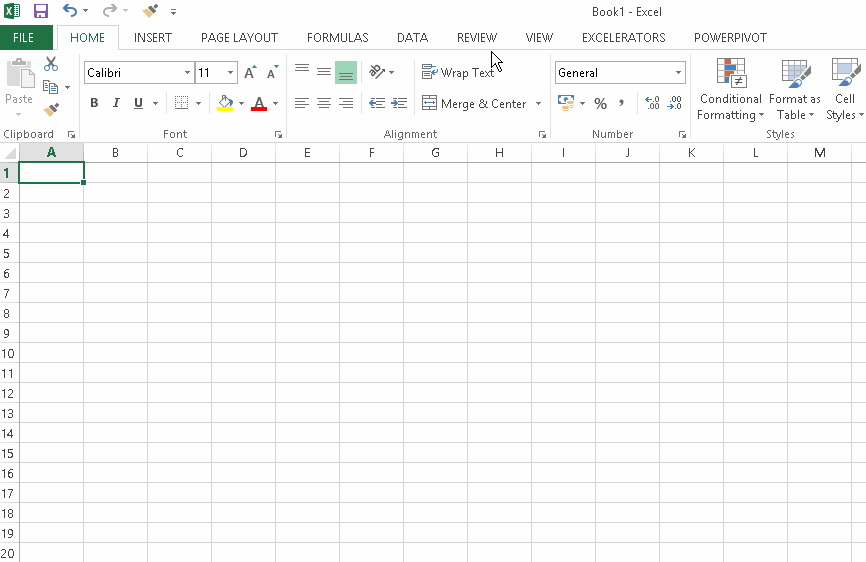Undo the last action
The height and width of the screenshot is (562, 866).
(70, 10)
